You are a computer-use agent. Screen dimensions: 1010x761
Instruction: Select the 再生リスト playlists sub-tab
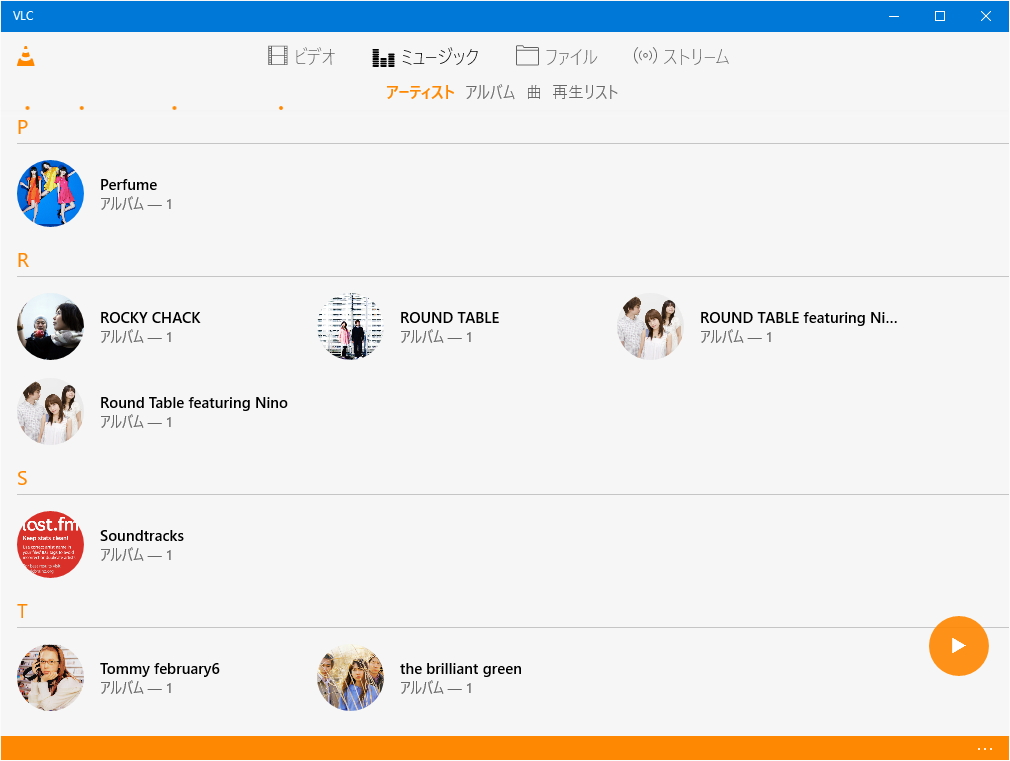(x=585, y=92)
